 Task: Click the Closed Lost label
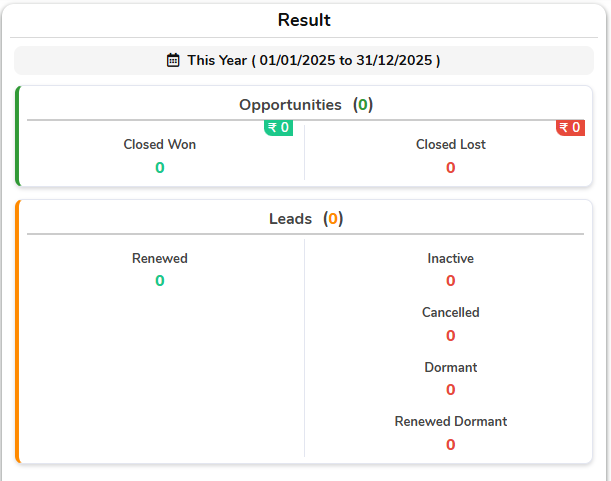coord(451,144)
